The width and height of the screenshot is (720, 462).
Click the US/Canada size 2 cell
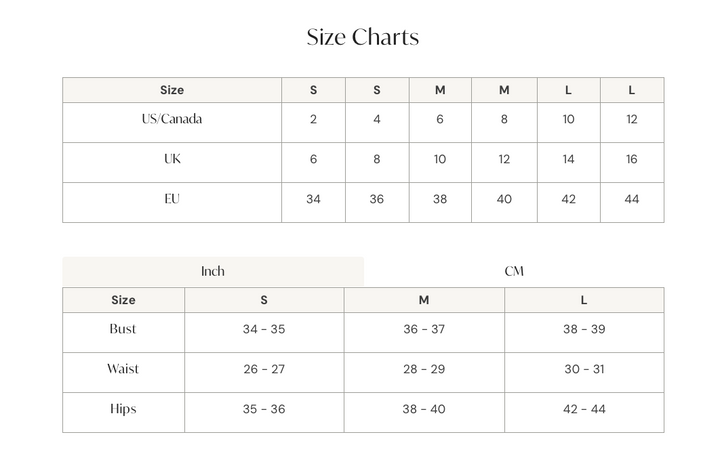[x=313, y=120]
